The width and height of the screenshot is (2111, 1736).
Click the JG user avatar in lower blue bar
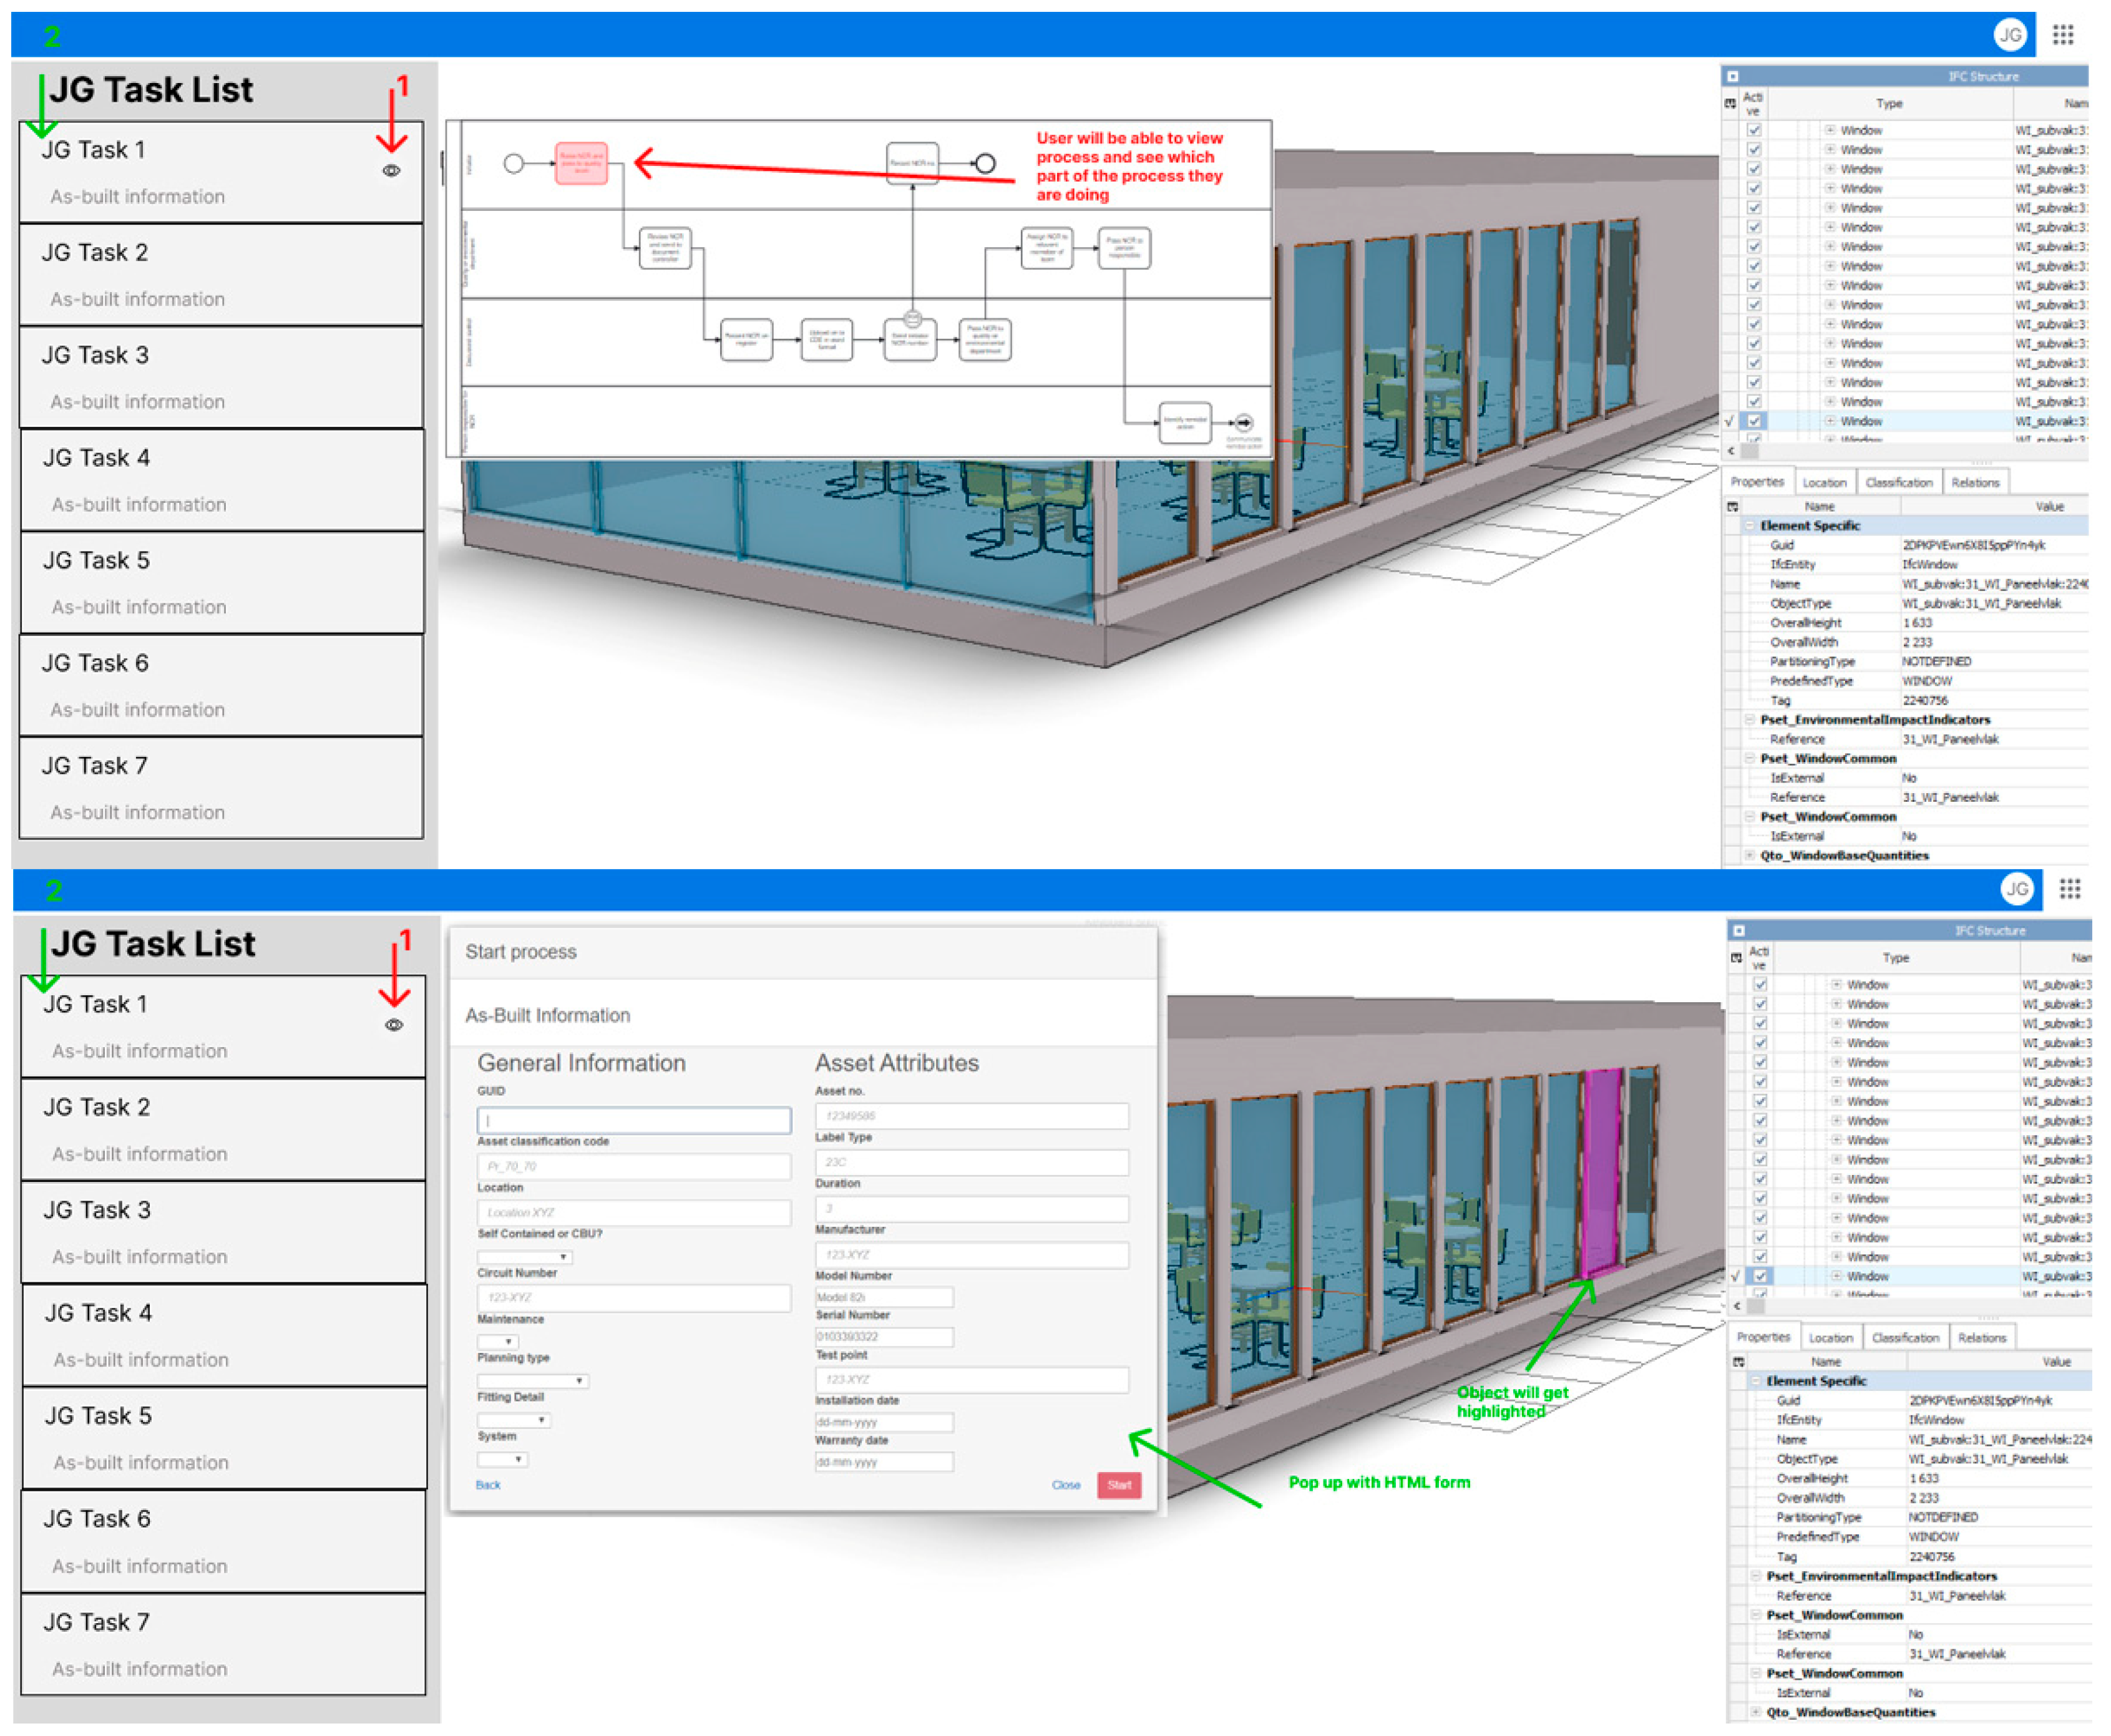[x=2017, y=890]
